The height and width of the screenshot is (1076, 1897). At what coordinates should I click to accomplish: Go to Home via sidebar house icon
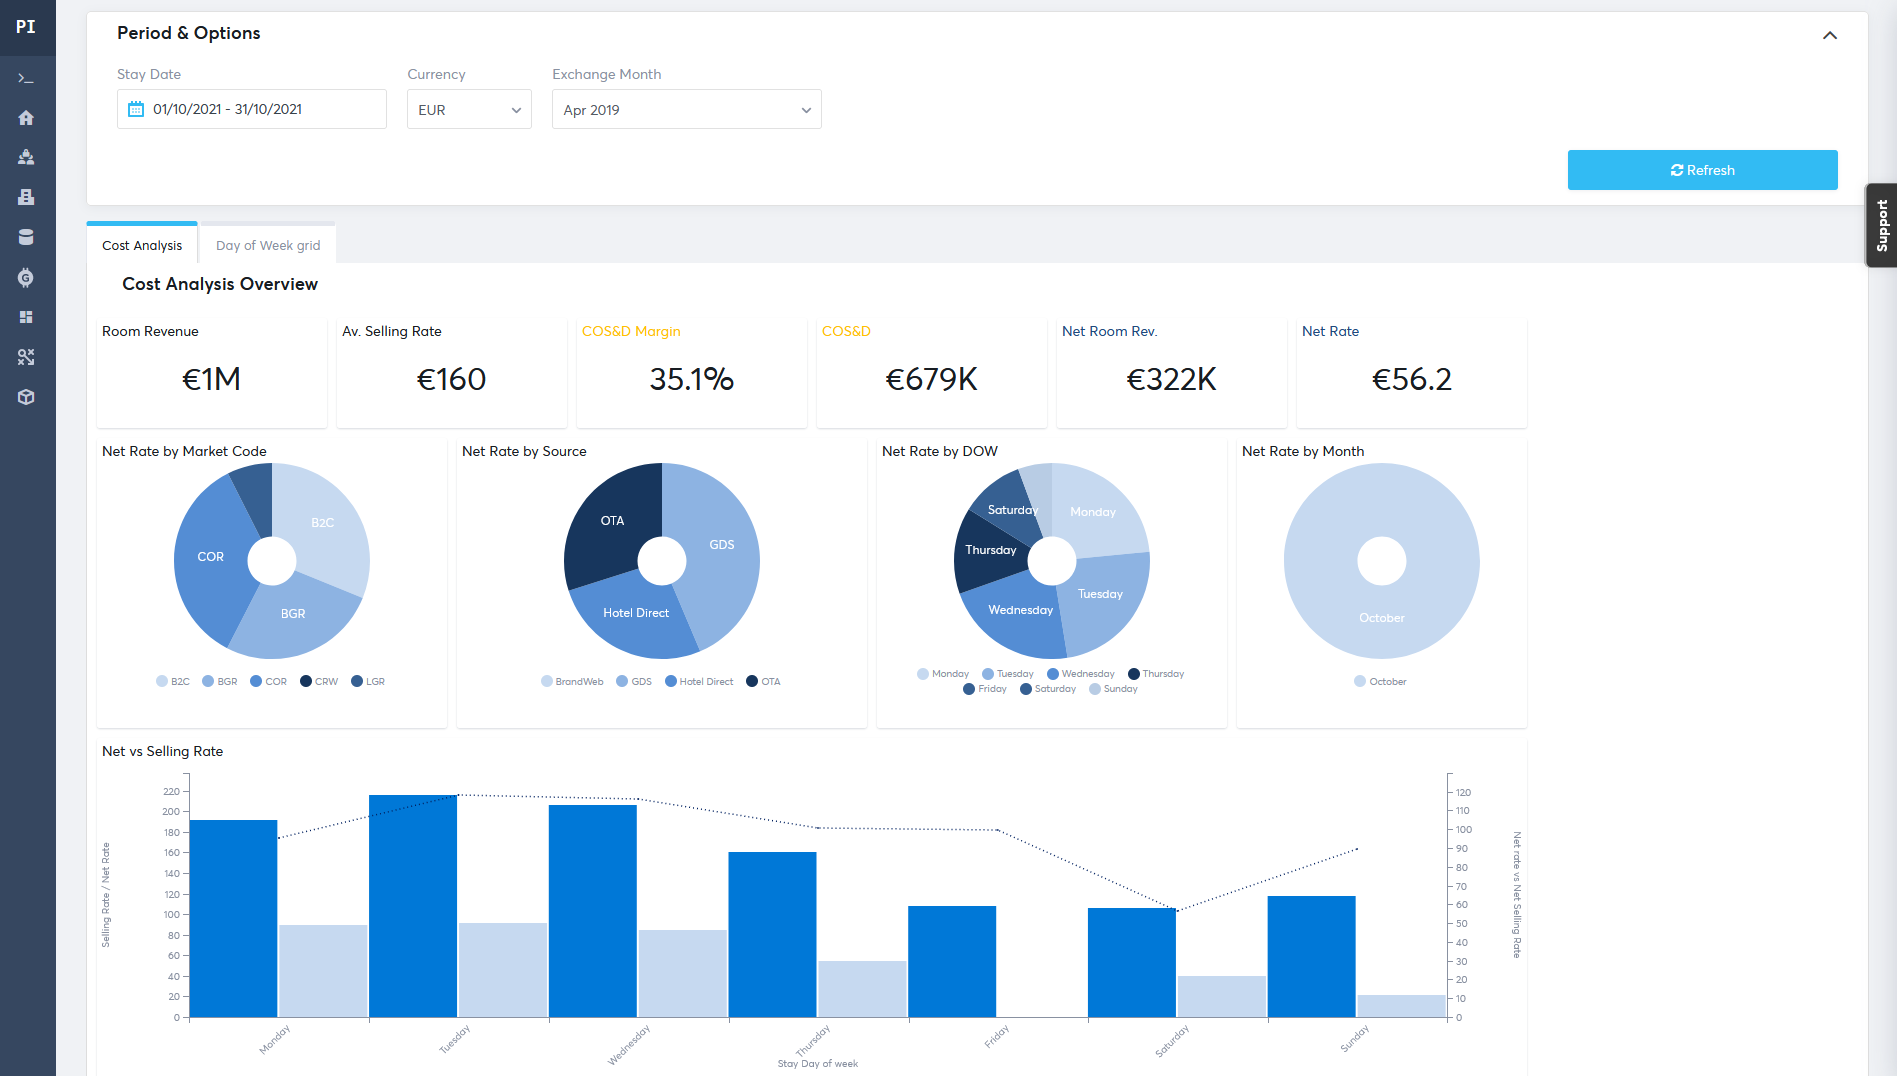[x=26, y=118]
